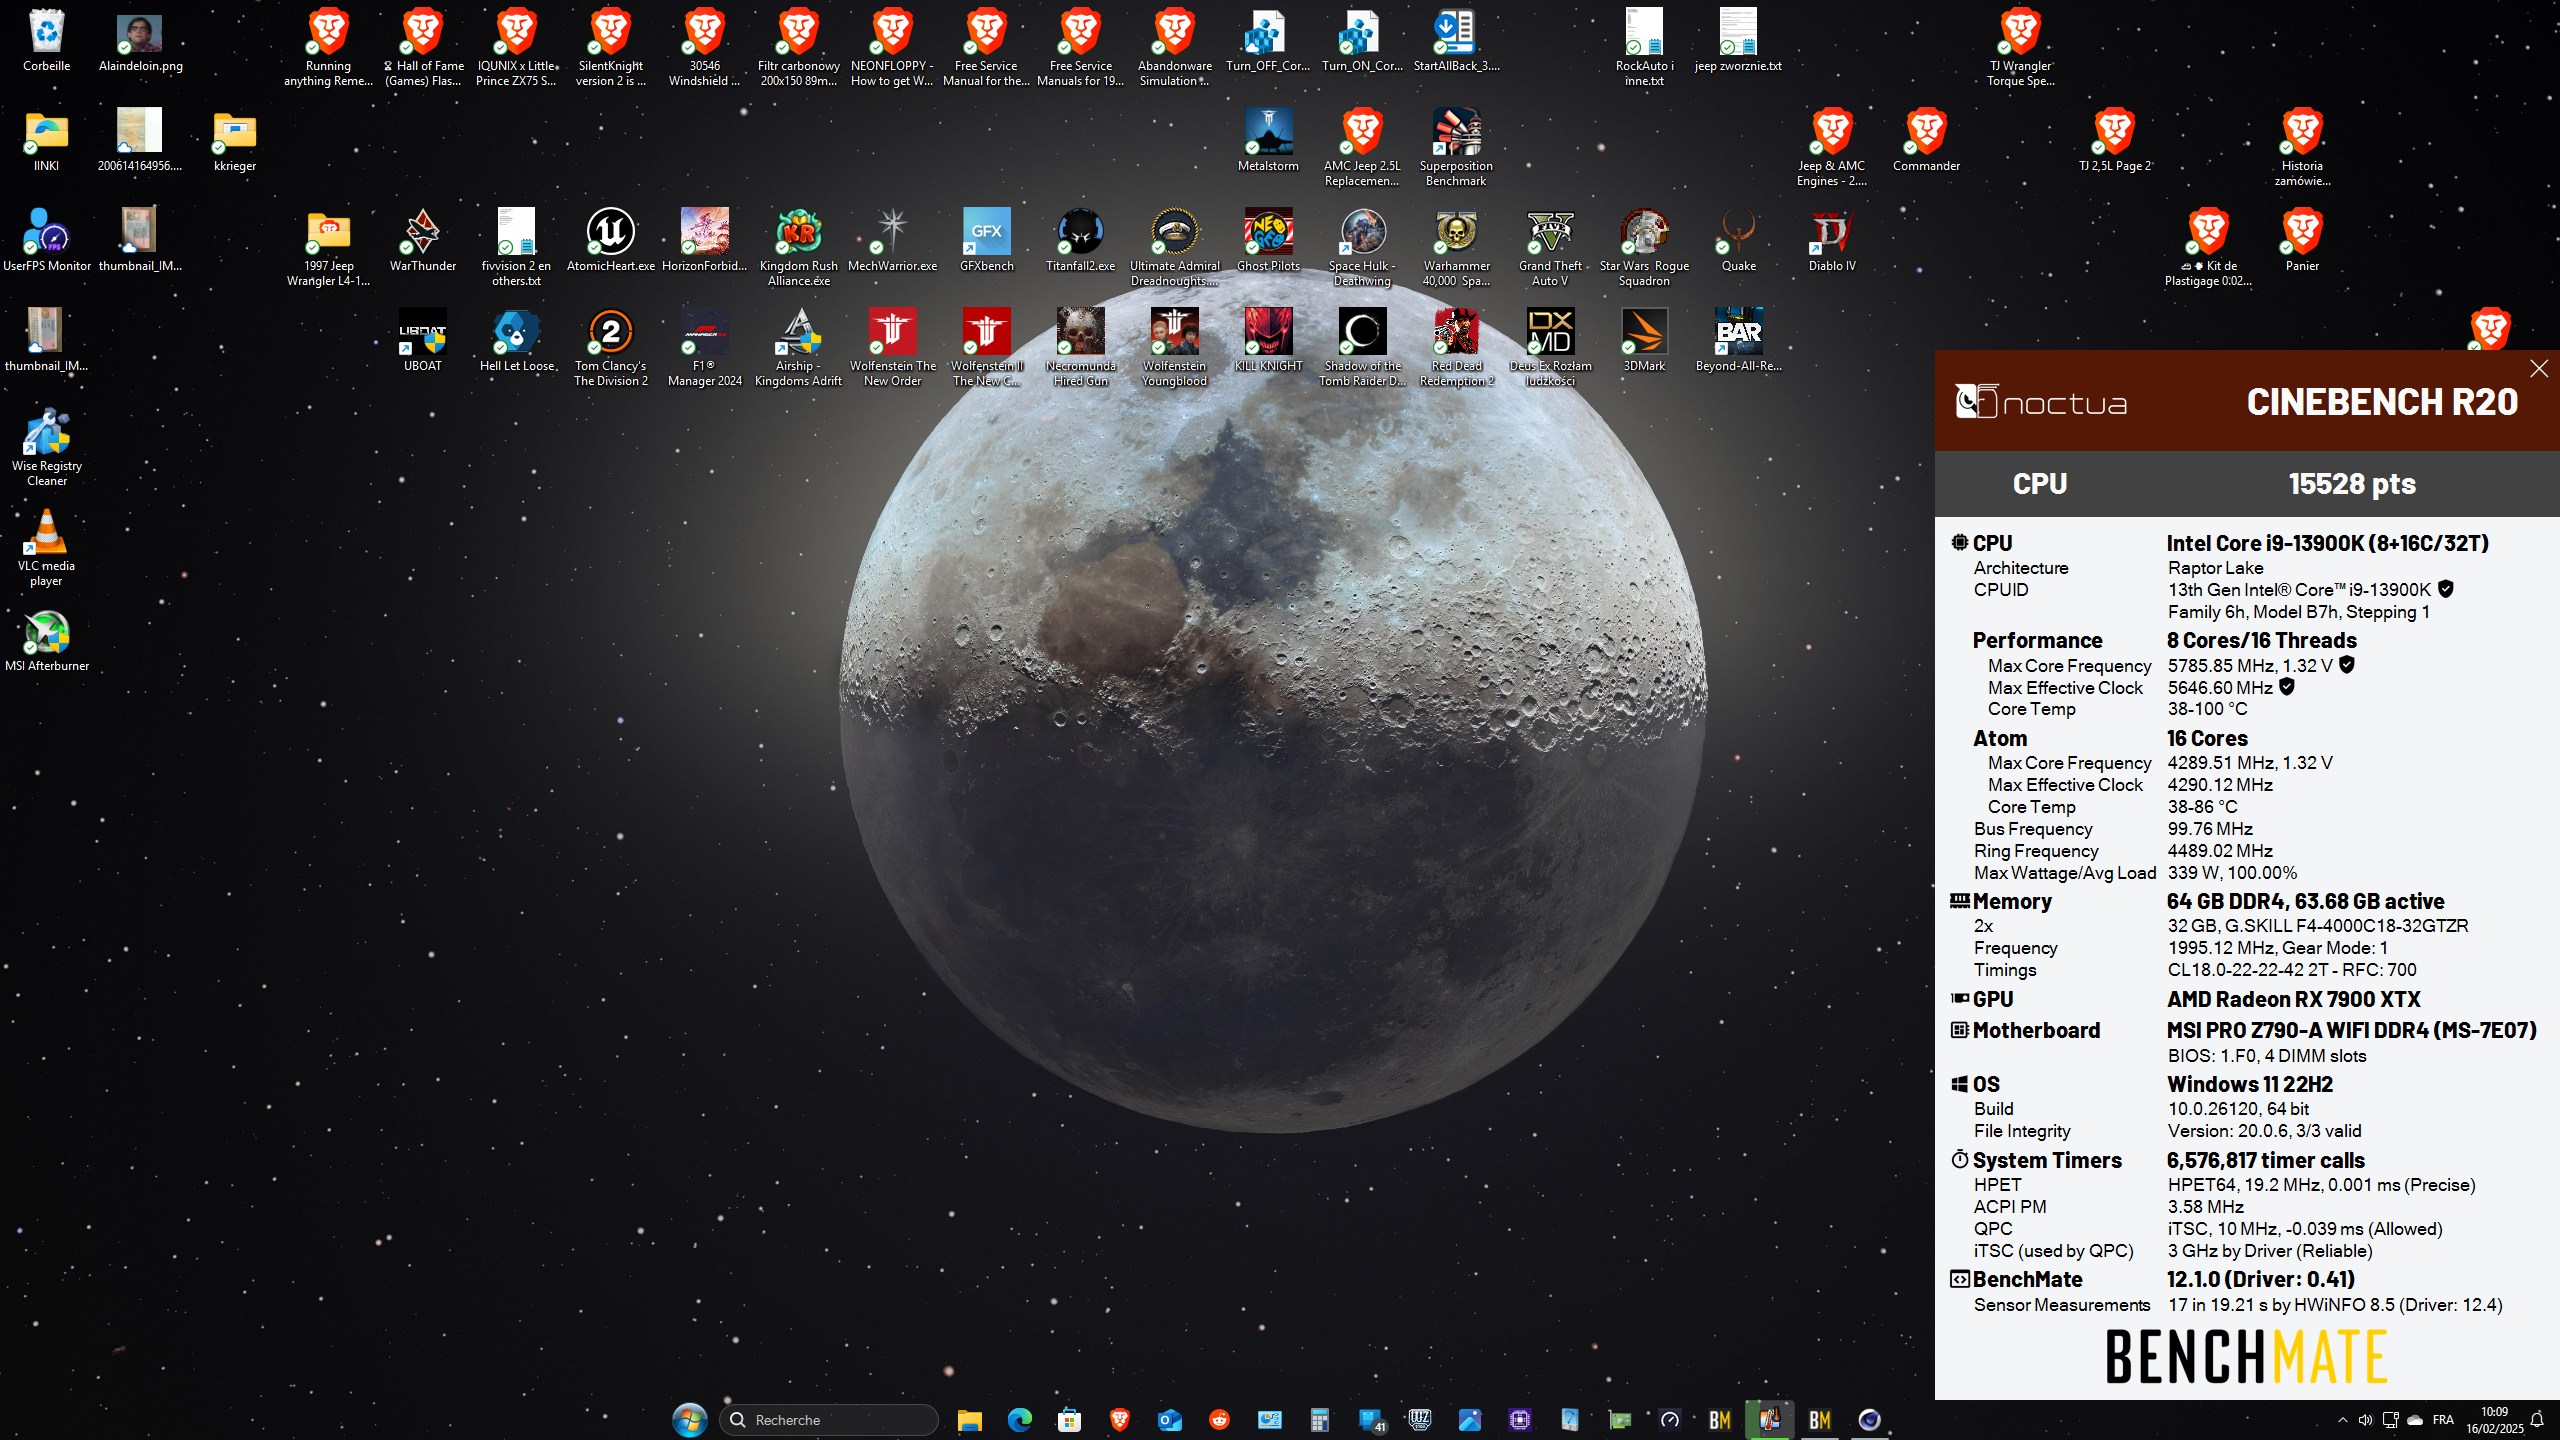Launch WarThunder from desktop
Screen dimensions: 2560x1440
tap(423, 242)
